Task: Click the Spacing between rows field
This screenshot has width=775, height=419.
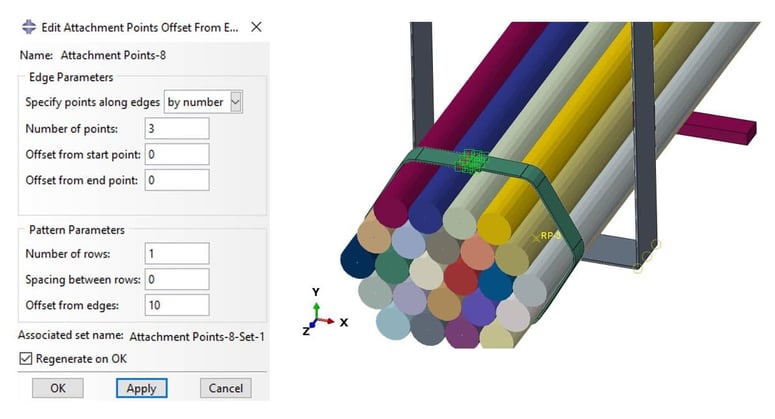Action: (x=177, y=279)
